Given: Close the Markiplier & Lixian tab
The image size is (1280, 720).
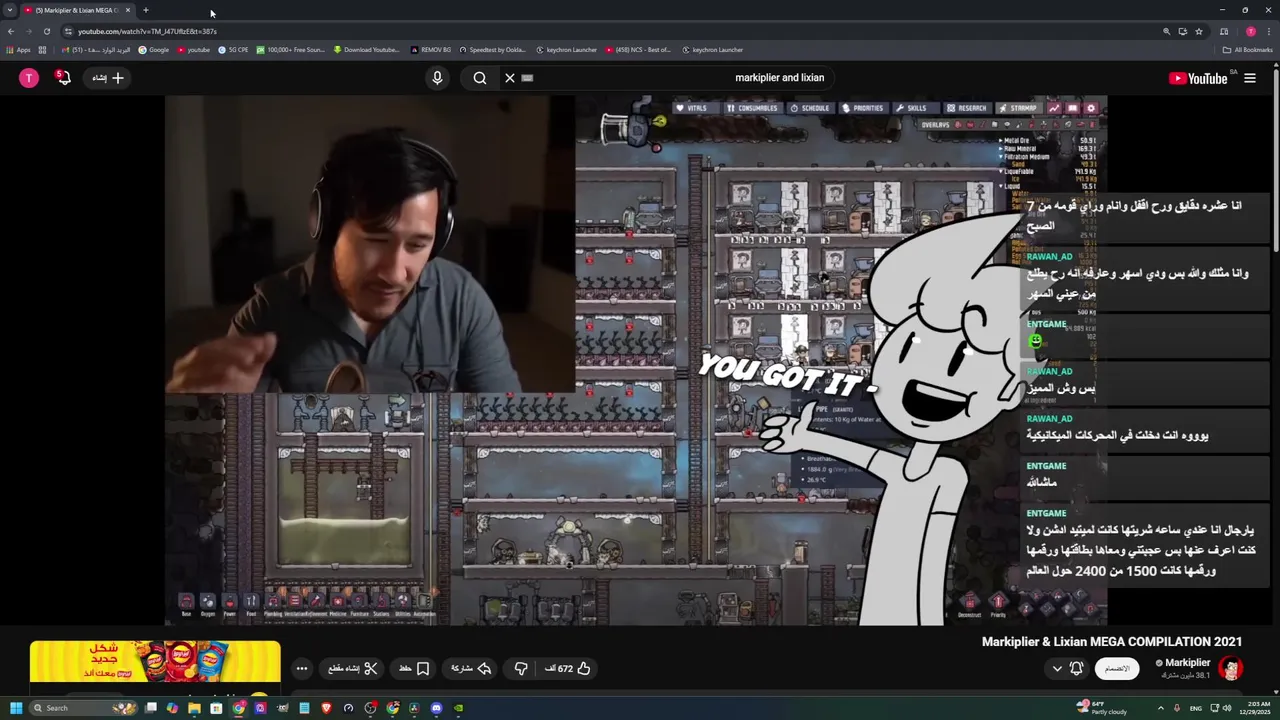Looking at the screenshot, I should tap(127, 10).
